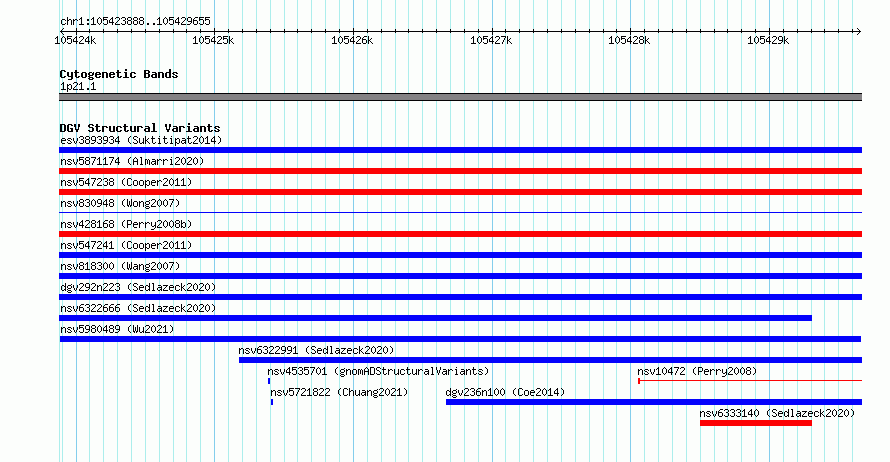Click the nsv830948 (Wong2007) label

click(120, 203)
